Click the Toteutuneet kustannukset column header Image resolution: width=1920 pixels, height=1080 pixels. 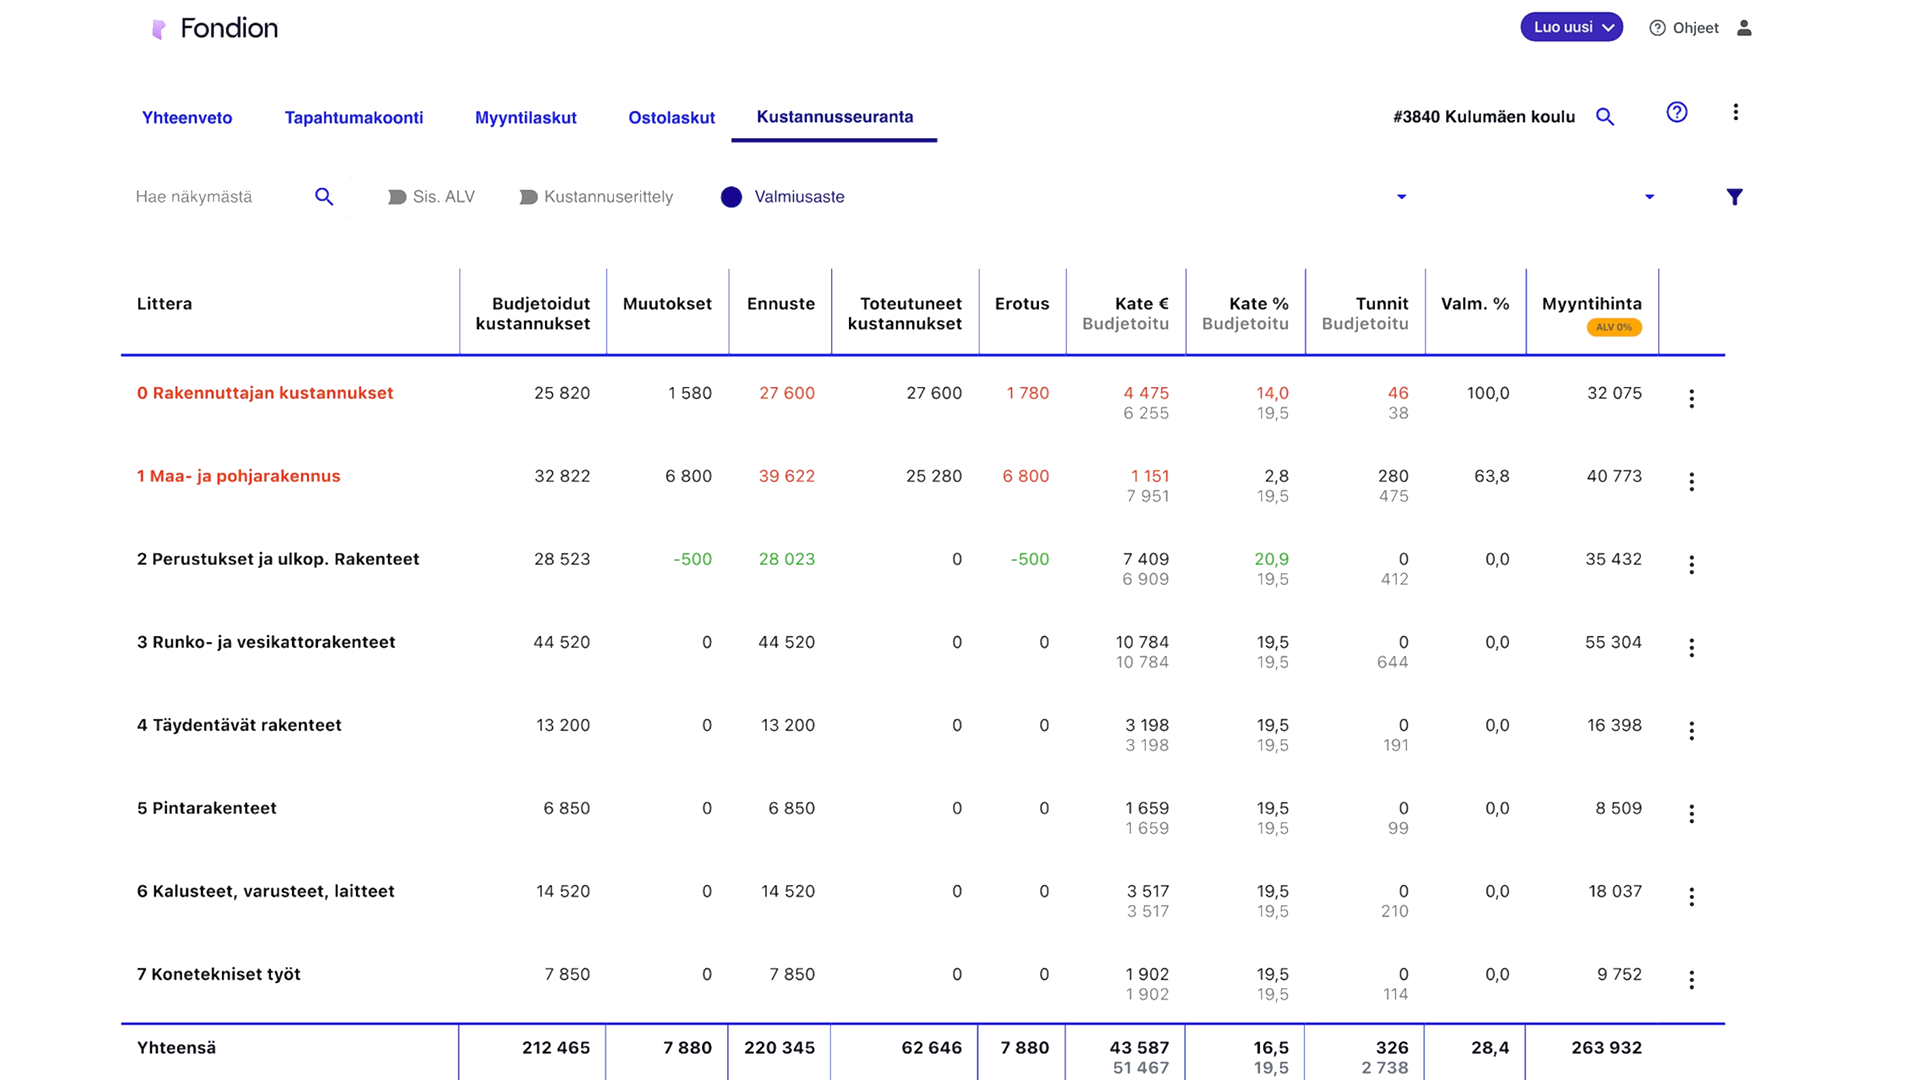(905, 313)
